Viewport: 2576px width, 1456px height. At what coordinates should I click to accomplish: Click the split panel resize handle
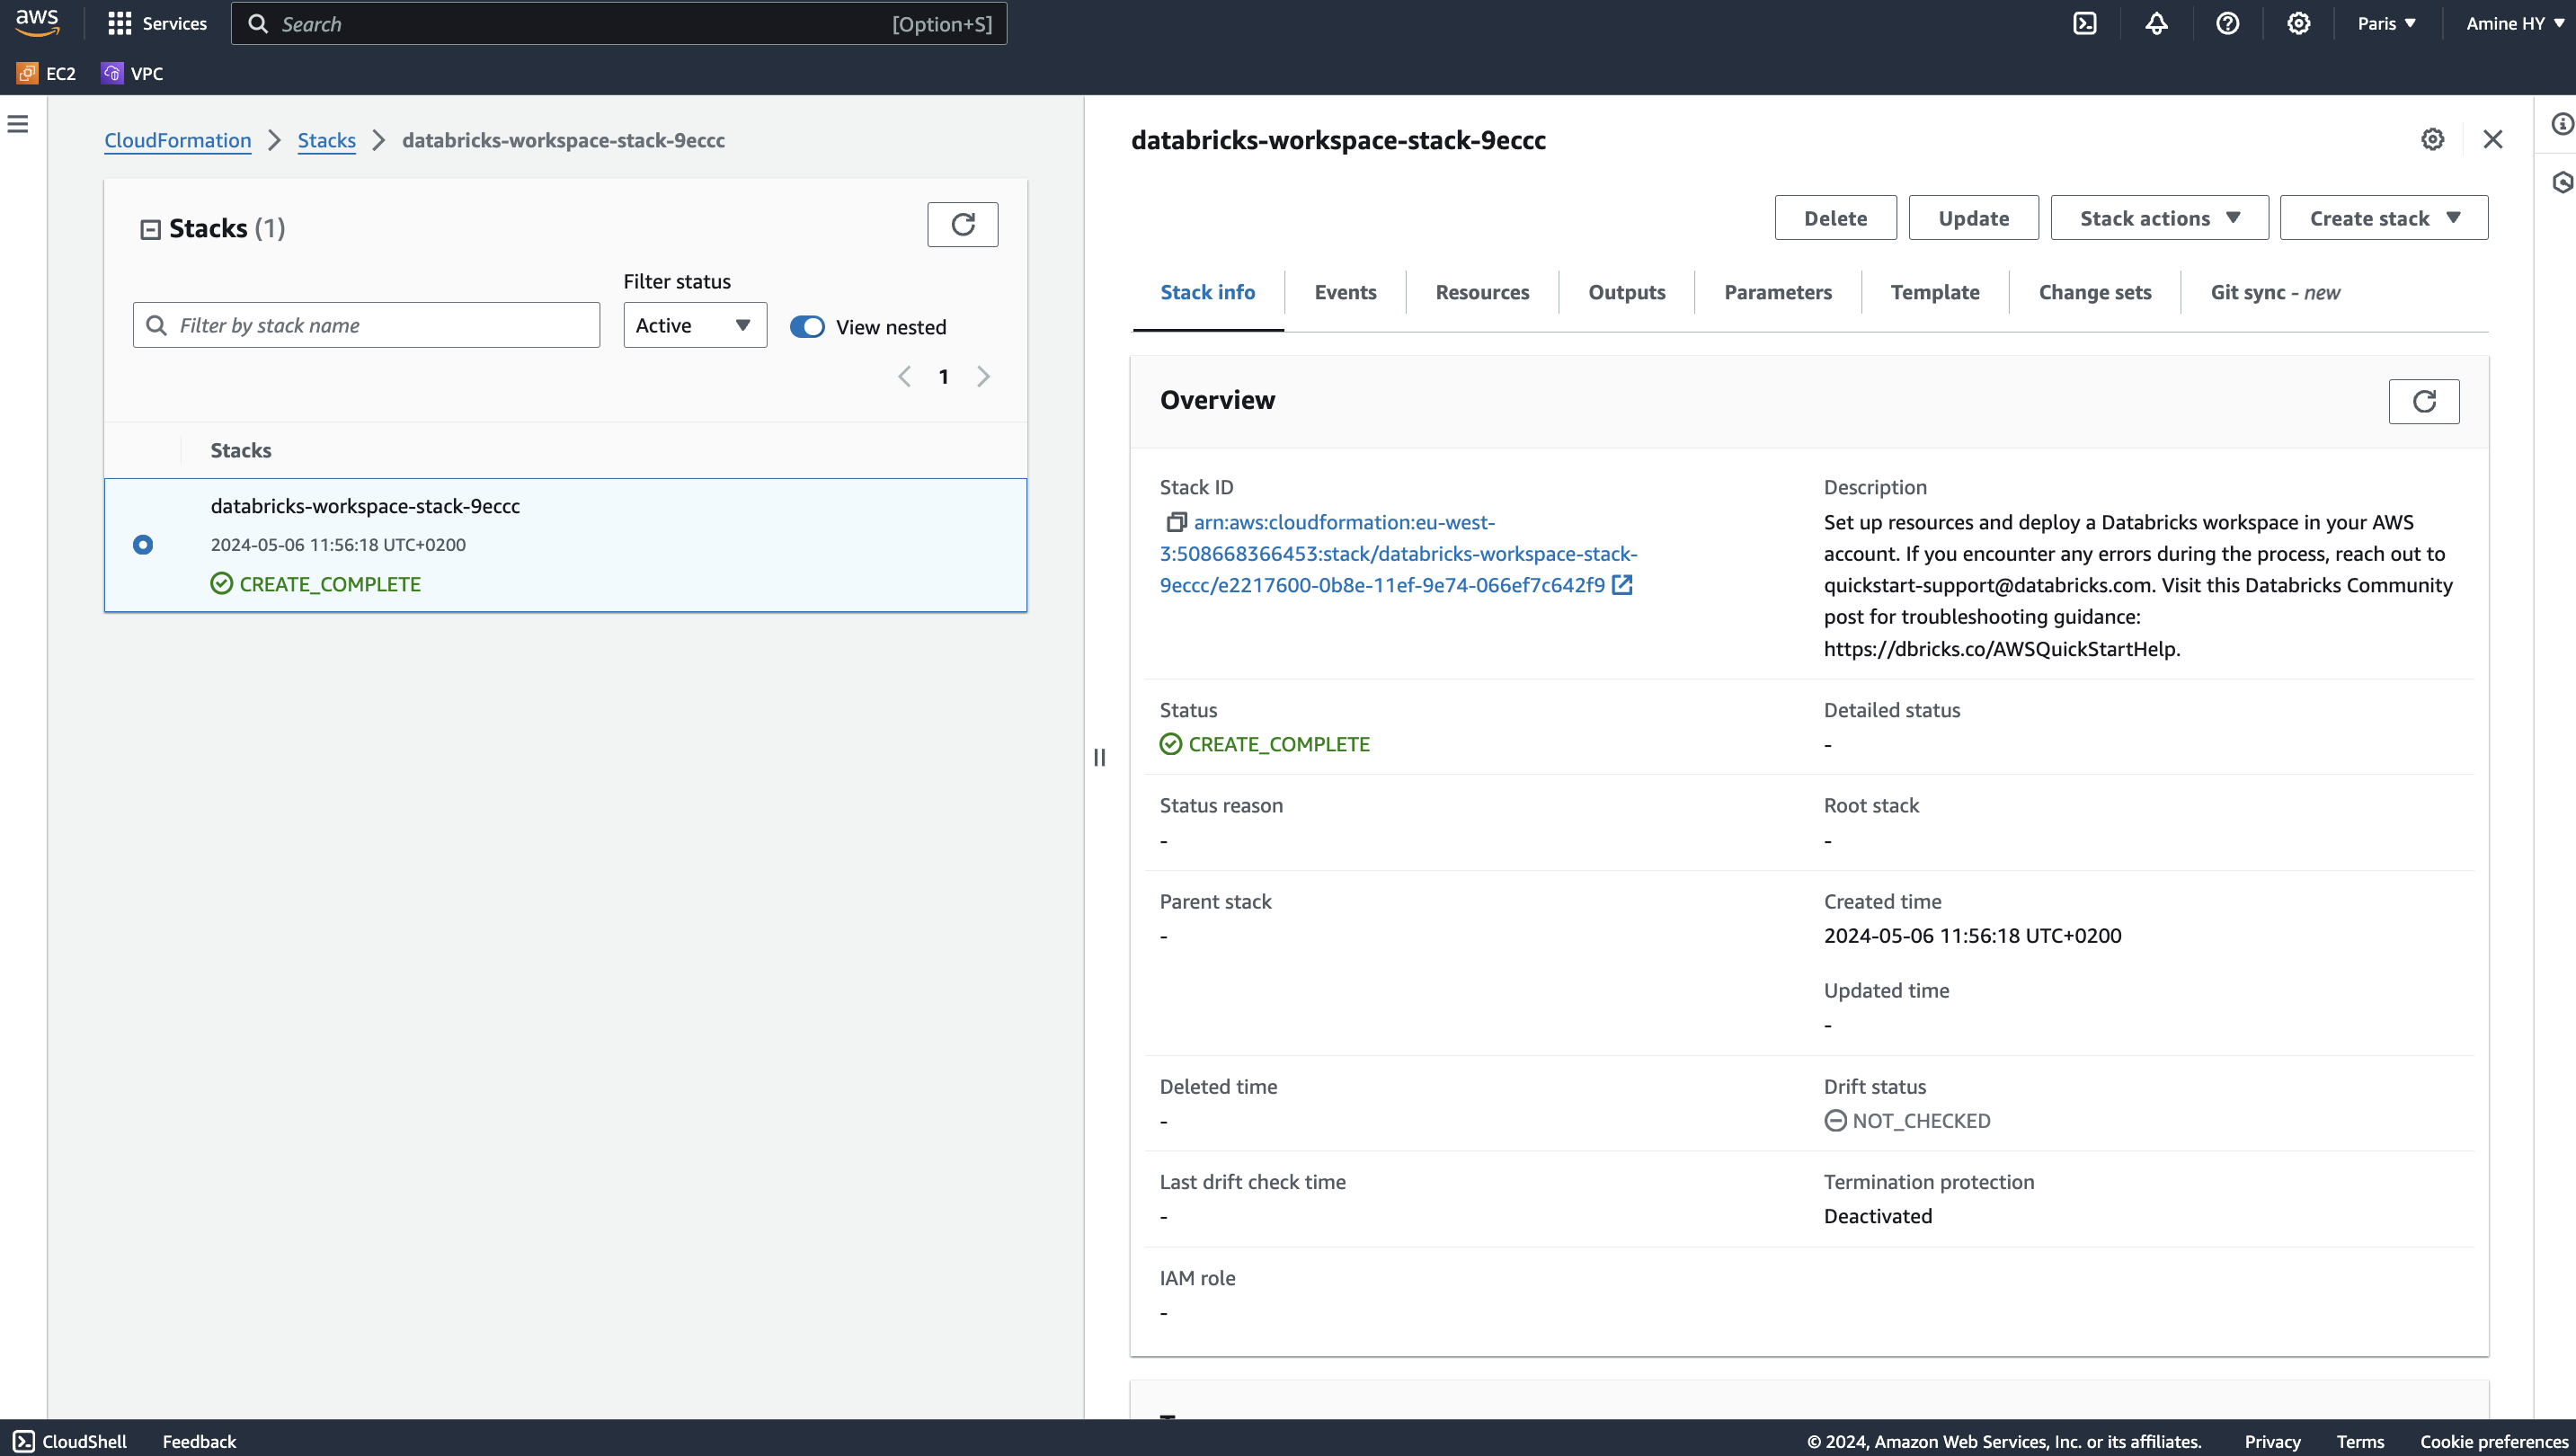(1100, 757)
